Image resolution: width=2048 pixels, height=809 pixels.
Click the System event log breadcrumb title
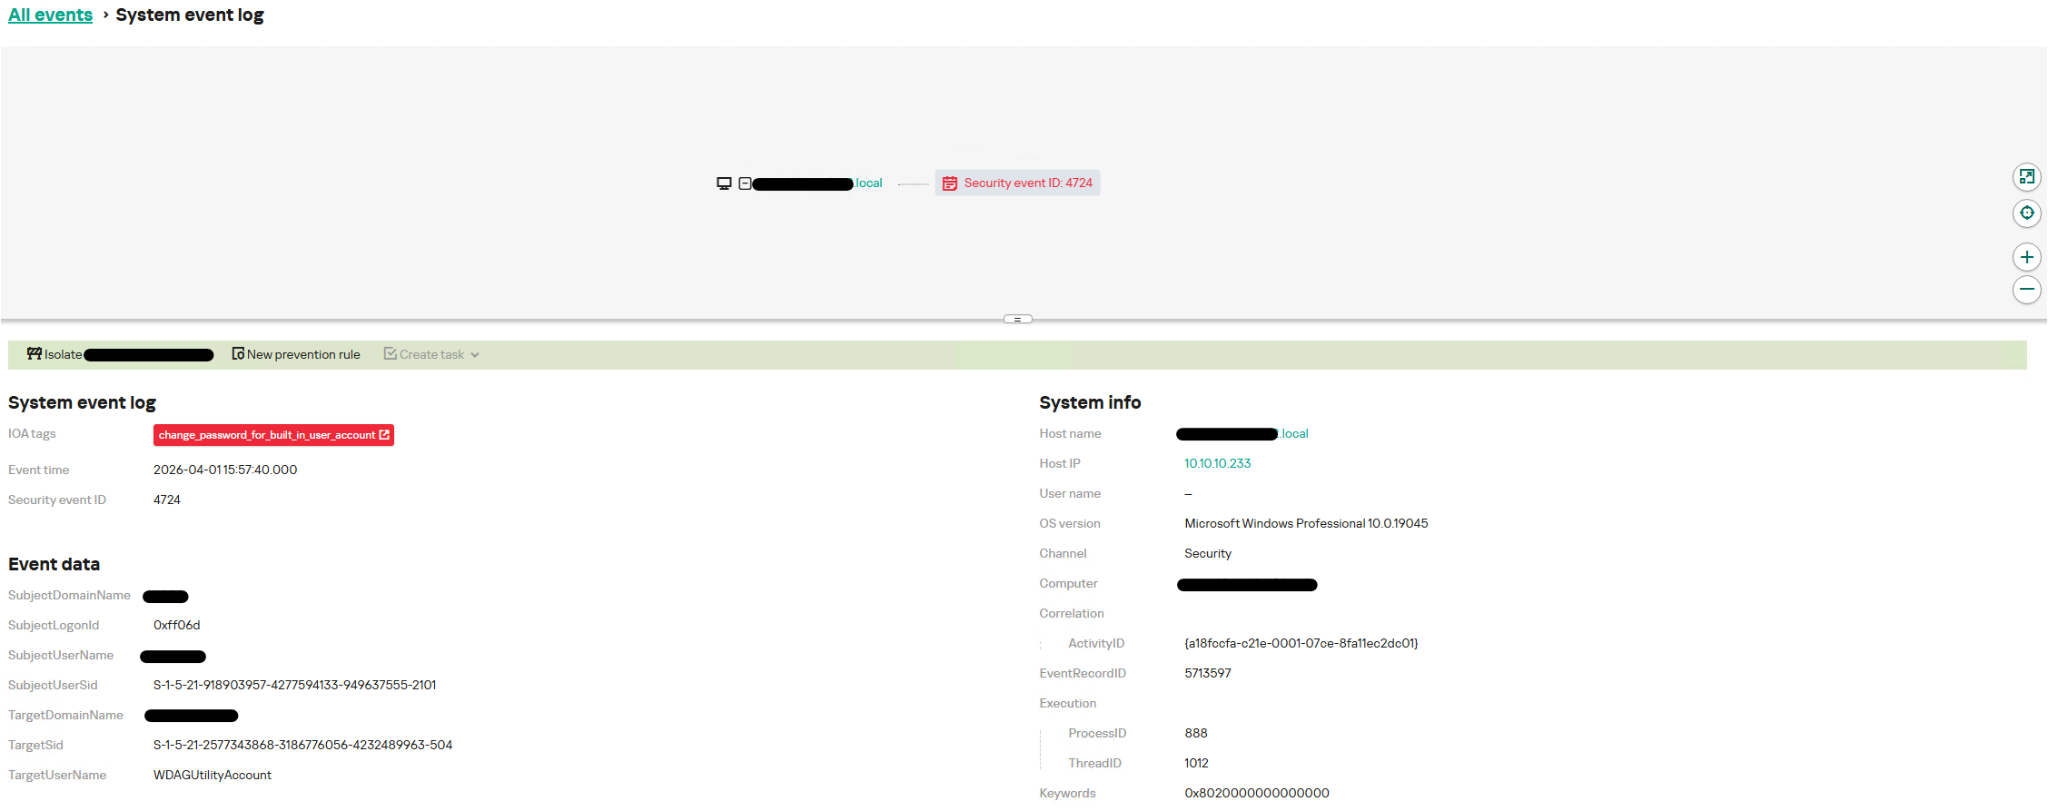click(x=190, y=15)
